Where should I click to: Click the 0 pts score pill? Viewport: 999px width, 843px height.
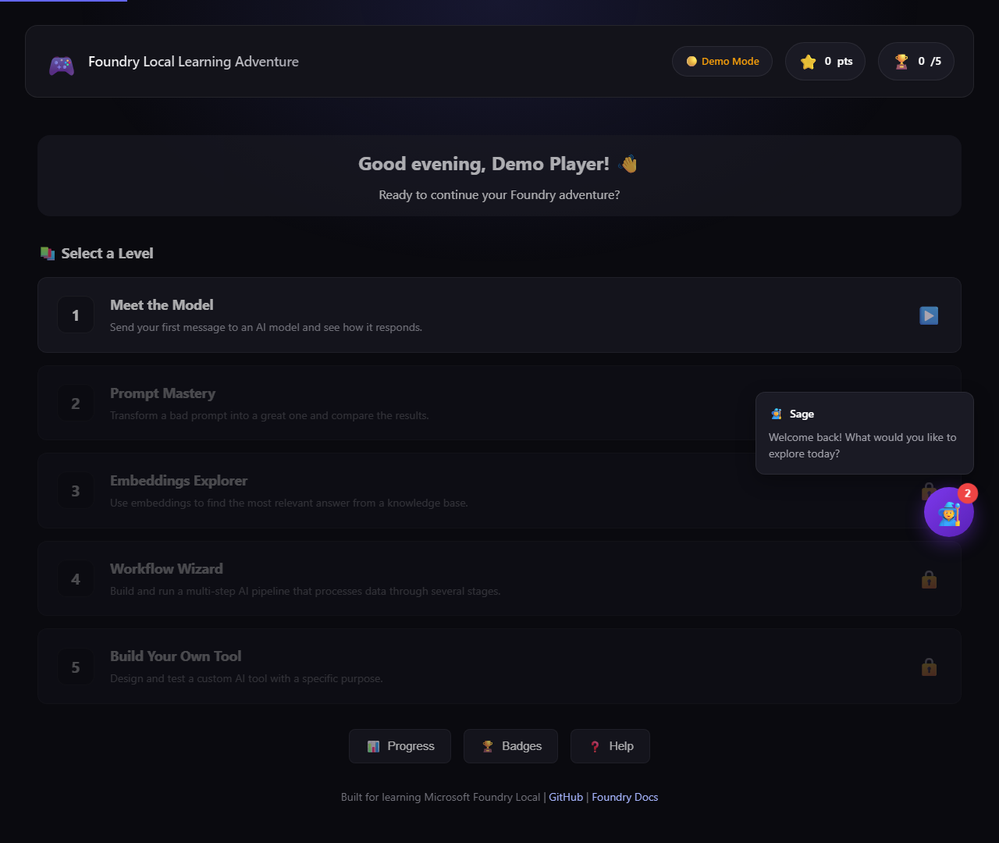pyautogui.click(x=824, y=61)
